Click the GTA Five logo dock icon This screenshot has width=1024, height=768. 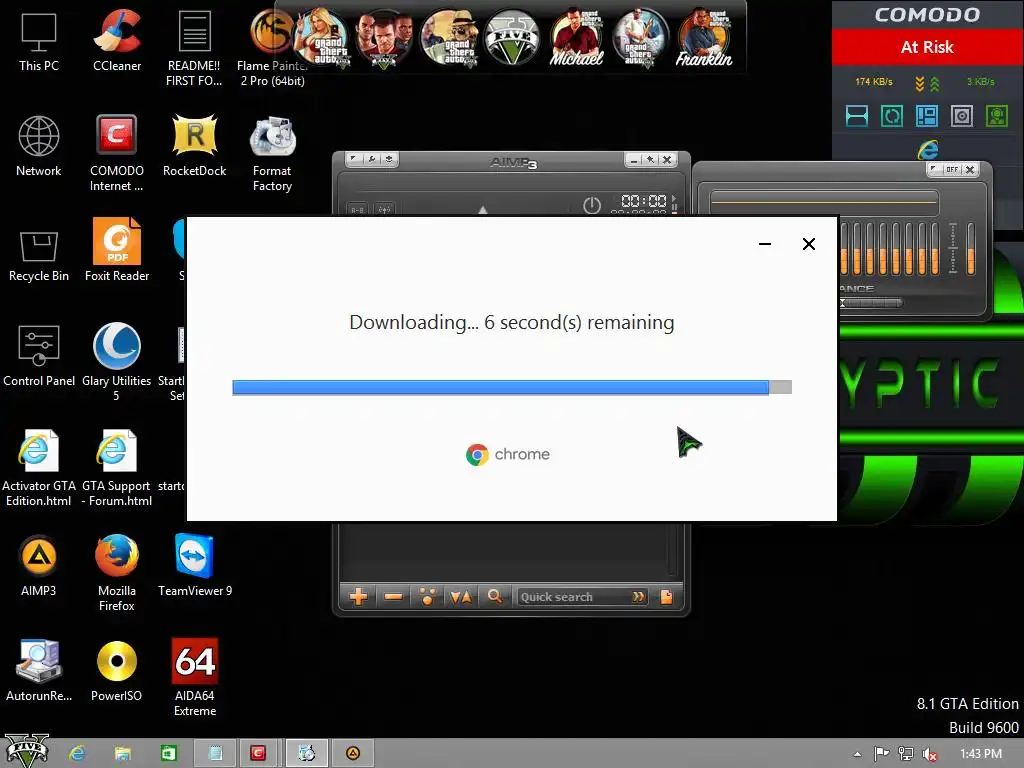513,38
